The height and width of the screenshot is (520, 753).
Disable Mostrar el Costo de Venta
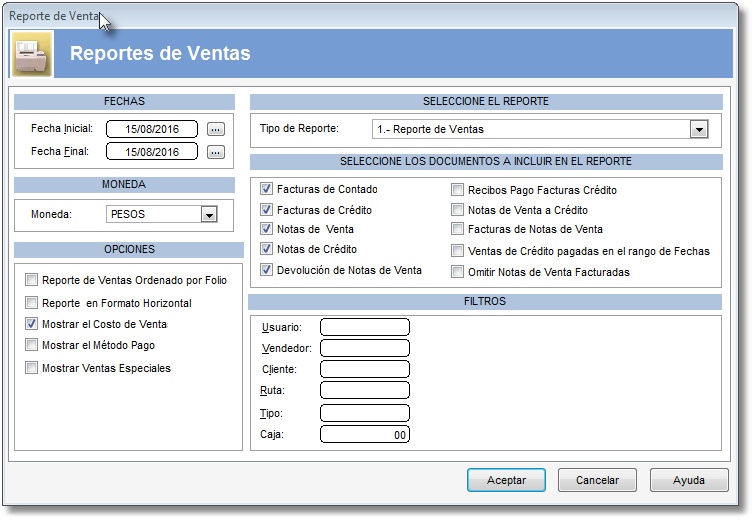pyautogui.click(x=31, y=324)
